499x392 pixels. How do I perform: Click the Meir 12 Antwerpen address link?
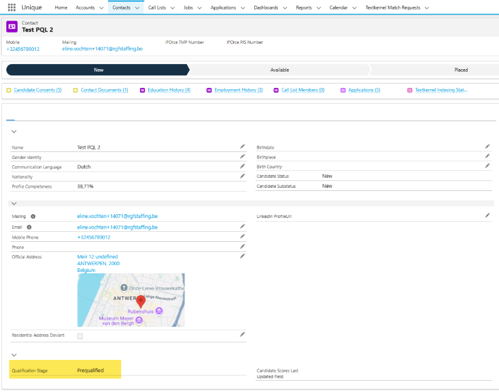(98, 263)
